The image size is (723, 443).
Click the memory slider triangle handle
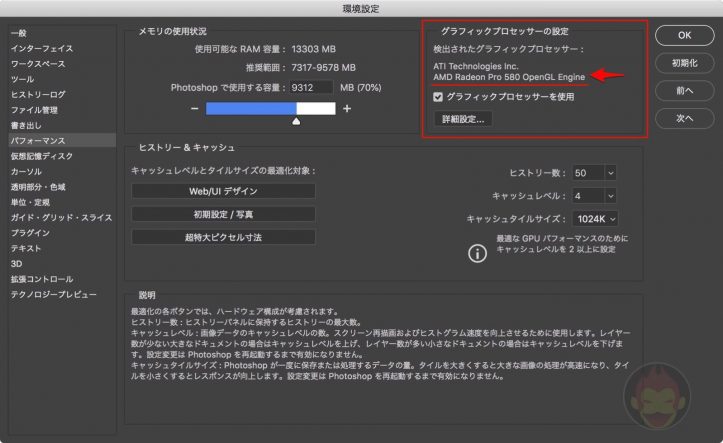tap(296, 121)
